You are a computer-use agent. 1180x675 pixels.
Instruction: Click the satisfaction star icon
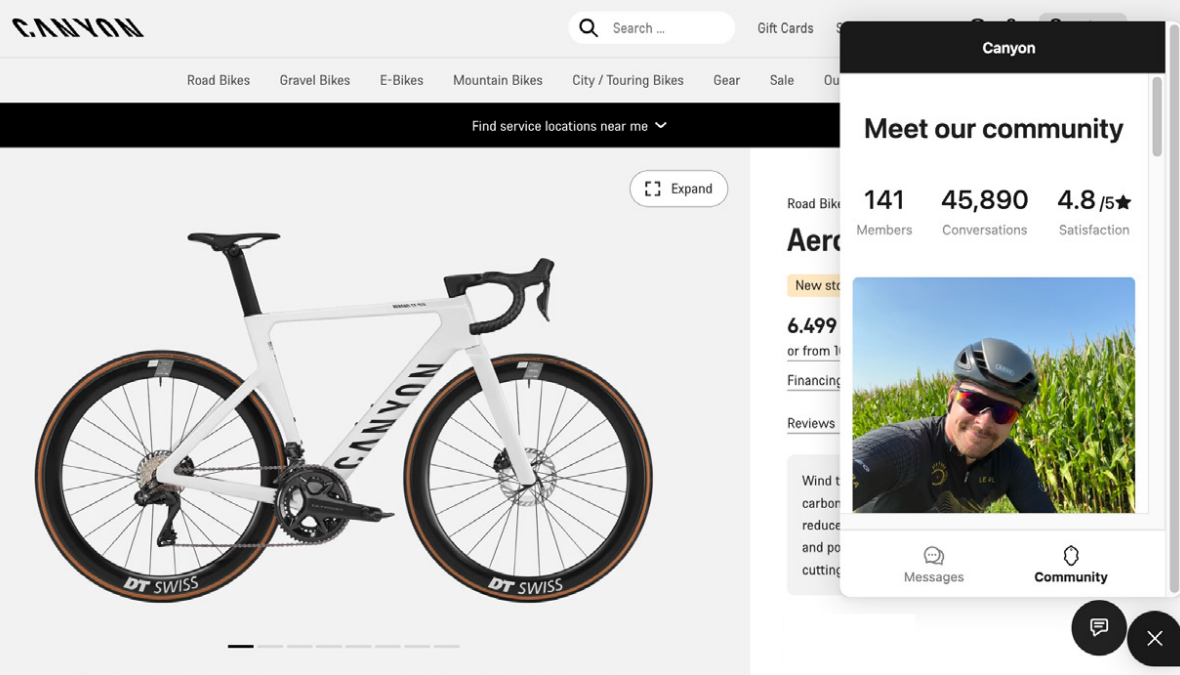(x=1123, y=203)
